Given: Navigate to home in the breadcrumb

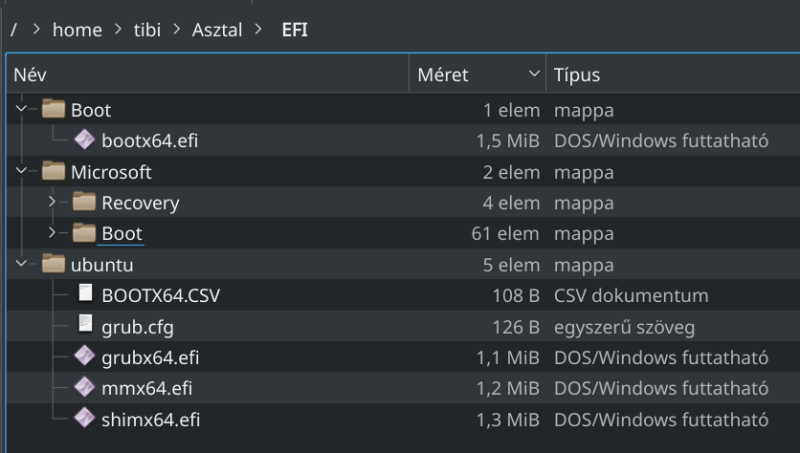Looking at the screenshot, I should click(x=77, y=30).
